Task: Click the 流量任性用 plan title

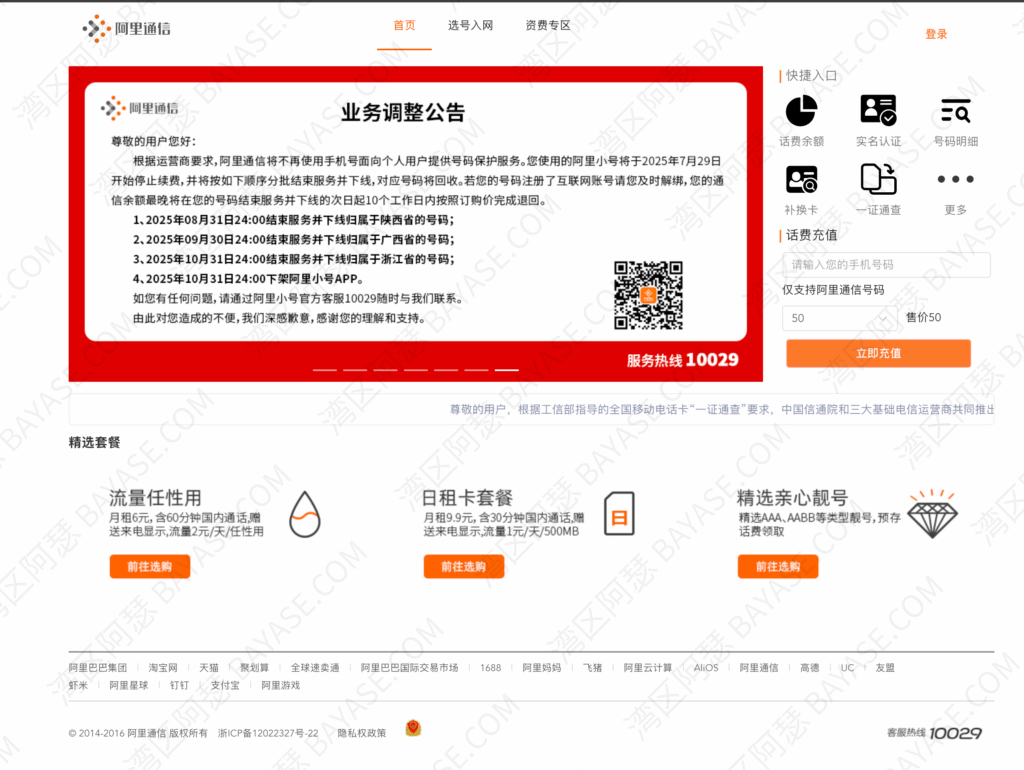Action: pyautogui.click(x=155, y=498)
